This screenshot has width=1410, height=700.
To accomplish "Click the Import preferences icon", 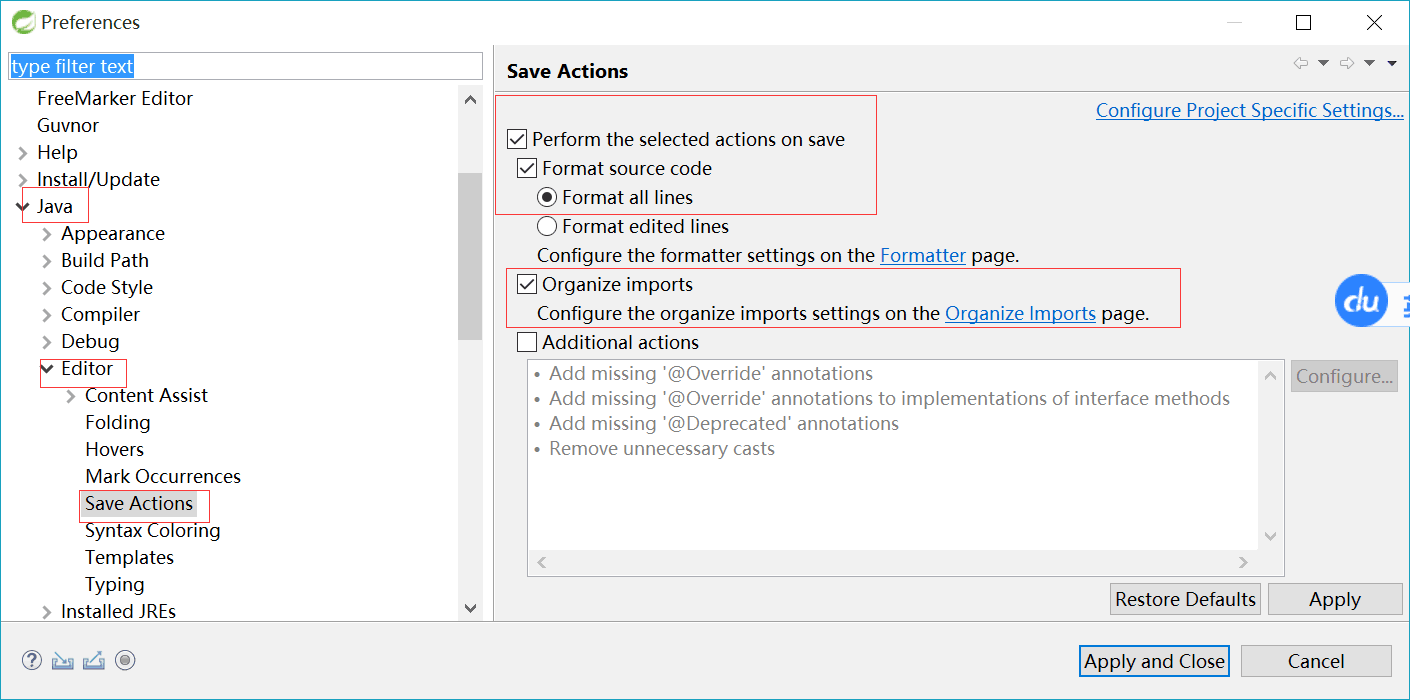I will click(x=63, y=660).
